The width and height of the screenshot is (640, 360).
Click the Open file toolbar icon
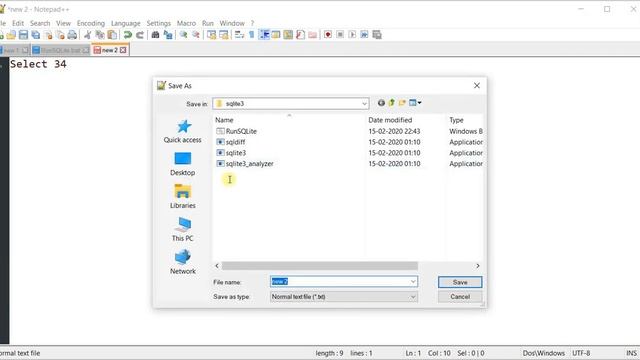tap(11, 35)
